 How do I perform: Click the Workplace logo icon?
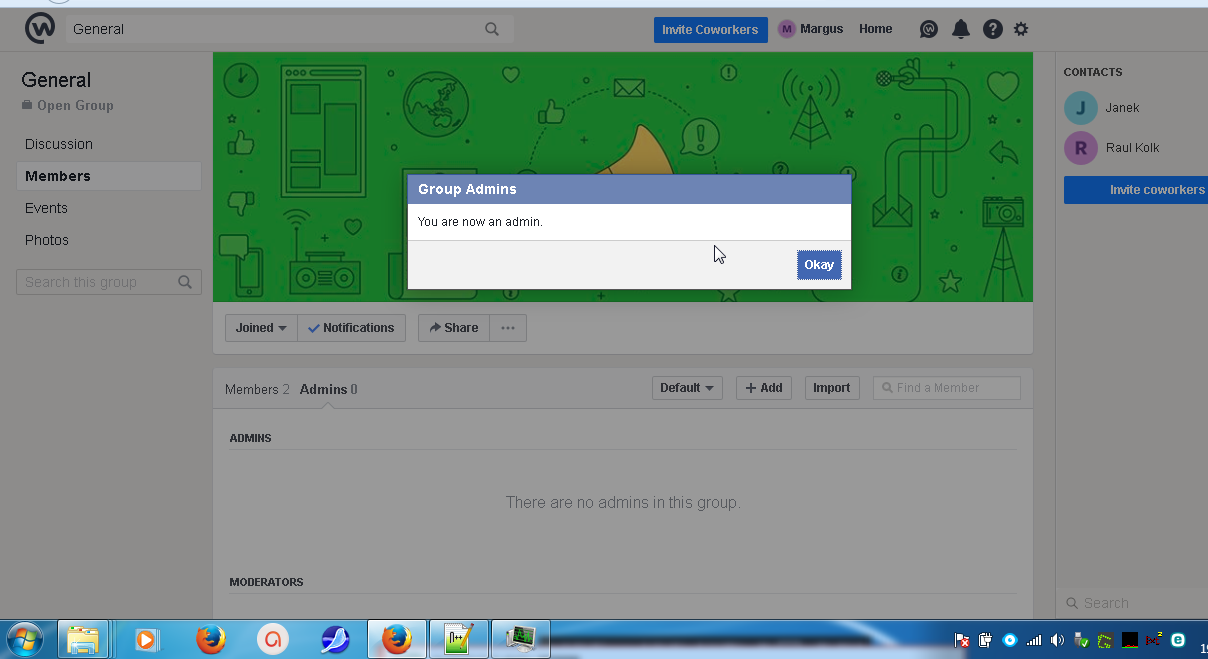click(40, 29)
